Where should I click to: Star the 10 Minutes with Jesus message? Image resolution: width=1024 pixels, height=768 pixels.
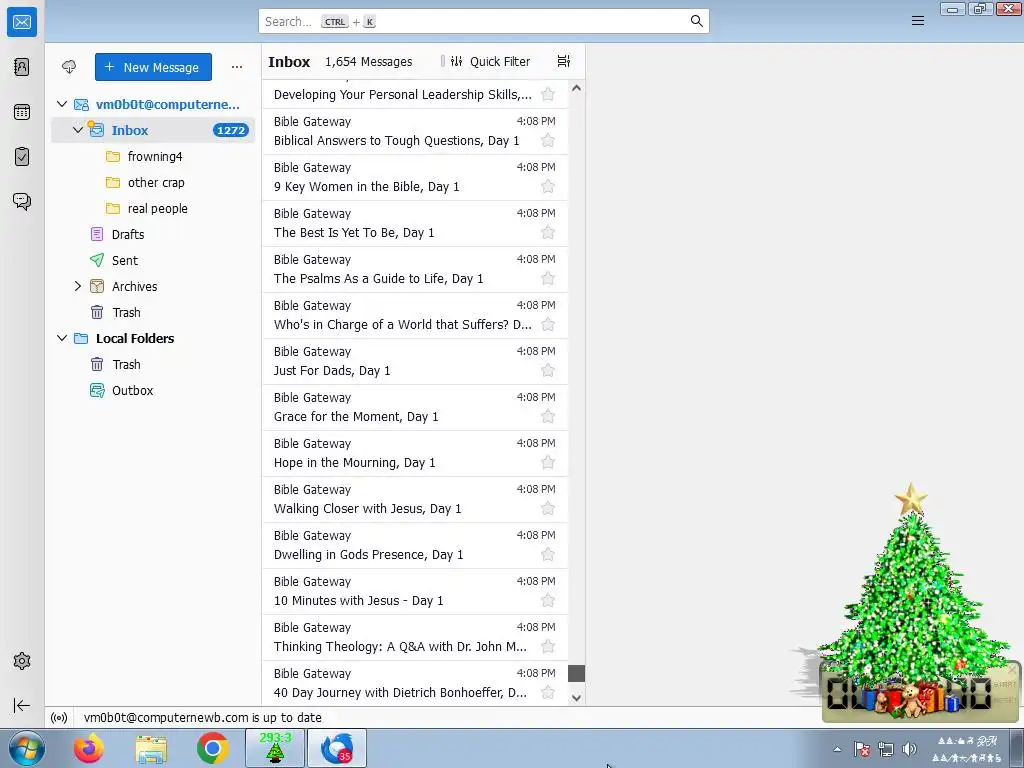(548, 601)
